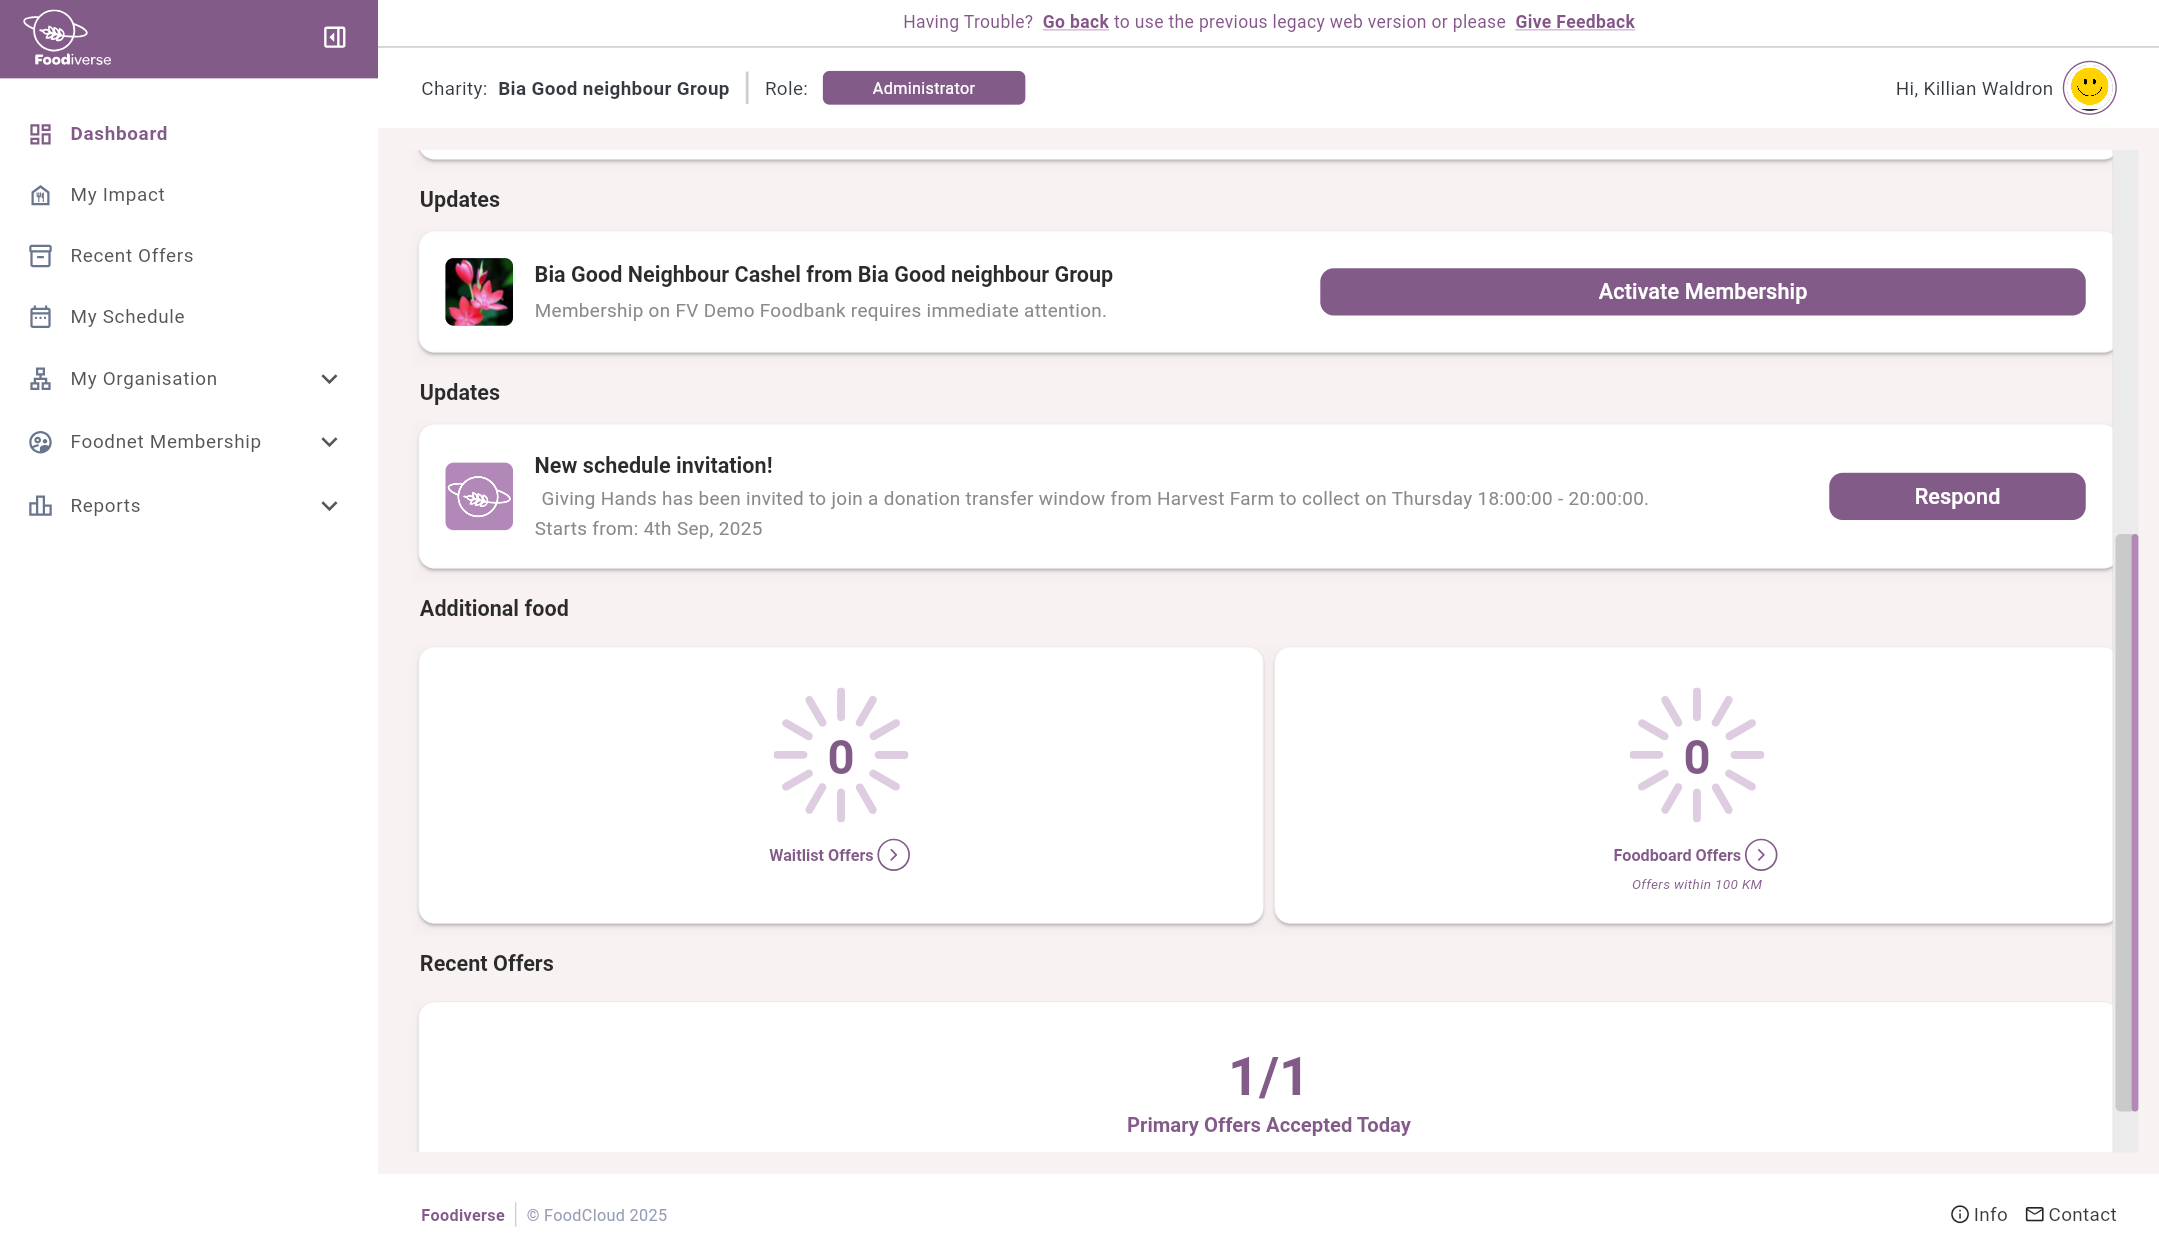This screenshot has height=1253, width=2159.
Task: Select Dashboard in sidebar
Action: [x=118, y=134]
